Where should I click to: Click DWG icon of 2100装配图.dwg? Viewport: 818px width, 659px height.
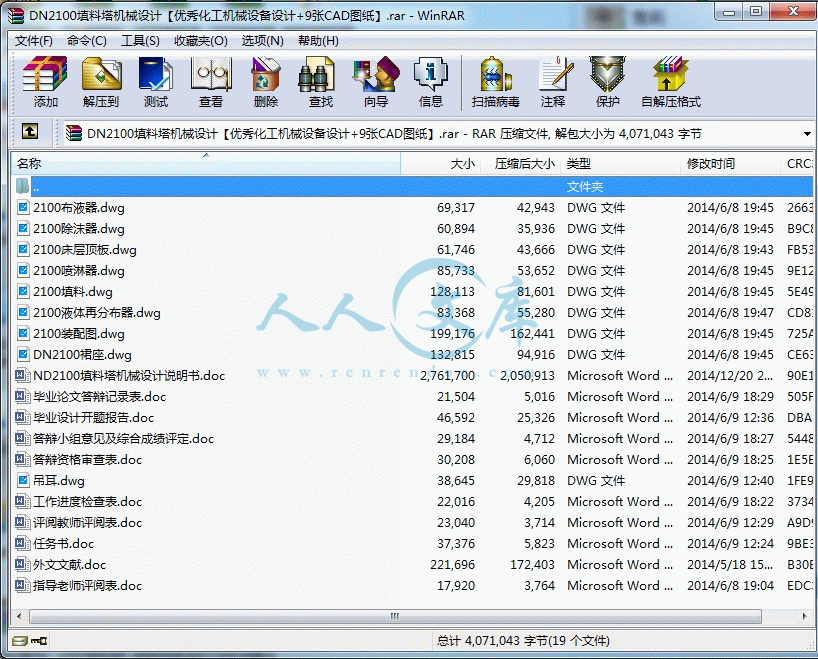click(x=23, y=333)
